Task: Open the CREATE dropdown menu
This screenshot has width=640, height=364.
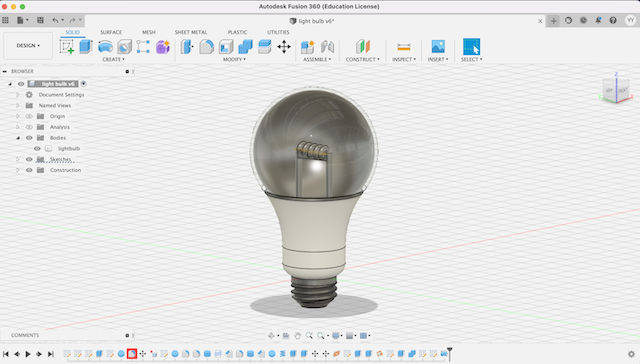Action: (113, 59)
